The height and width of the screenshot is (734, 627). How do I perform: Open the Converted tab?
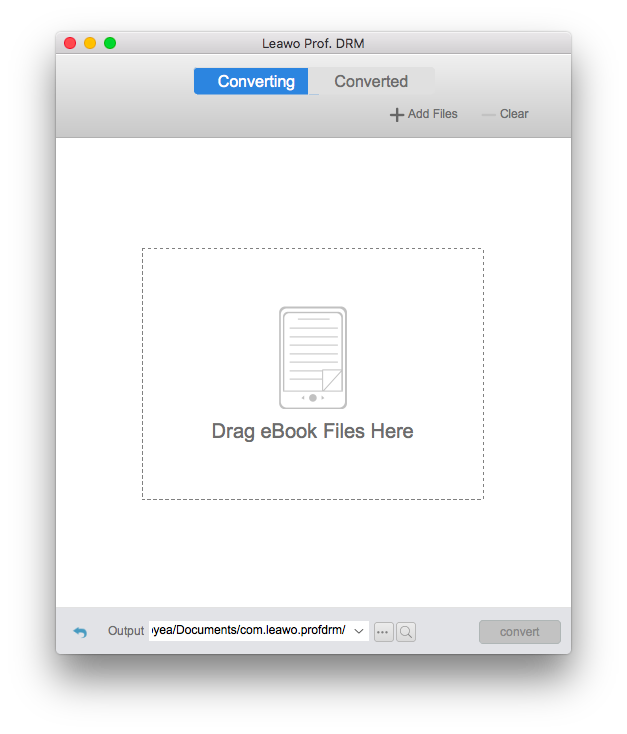click(371, 82)
